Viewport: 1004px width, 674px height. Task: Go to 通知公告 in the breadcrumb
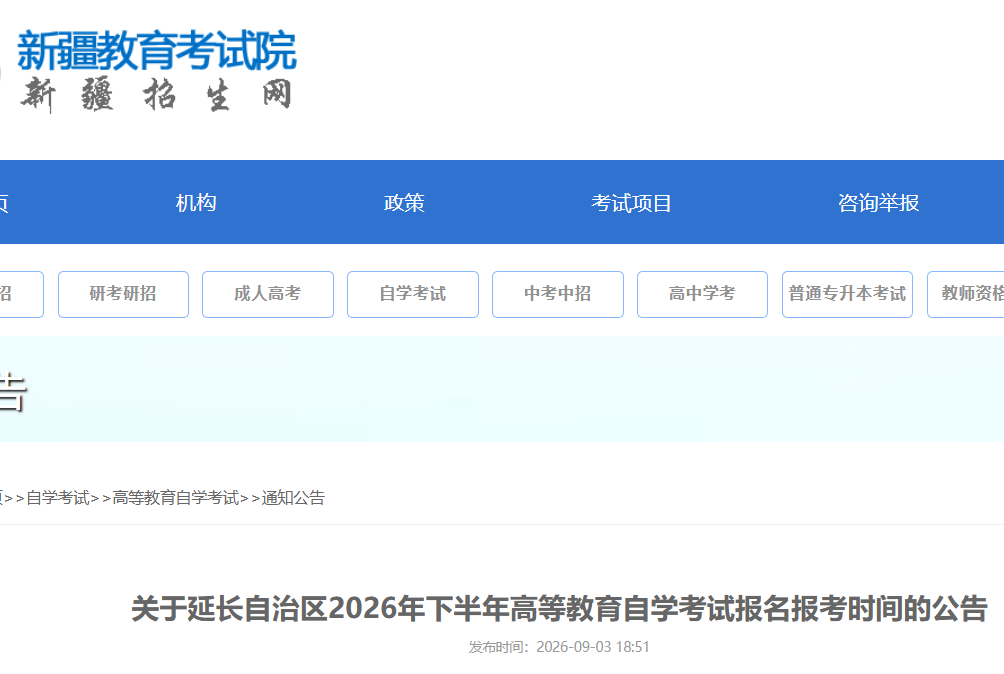(293, 498)
